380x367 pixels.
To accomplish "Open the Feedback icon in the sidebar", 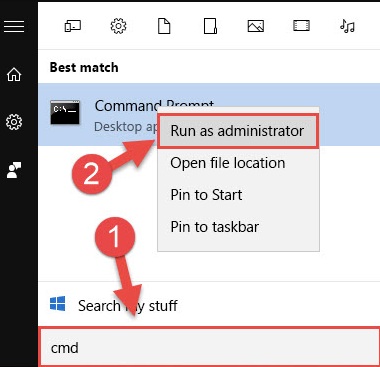I will point(14,170).
